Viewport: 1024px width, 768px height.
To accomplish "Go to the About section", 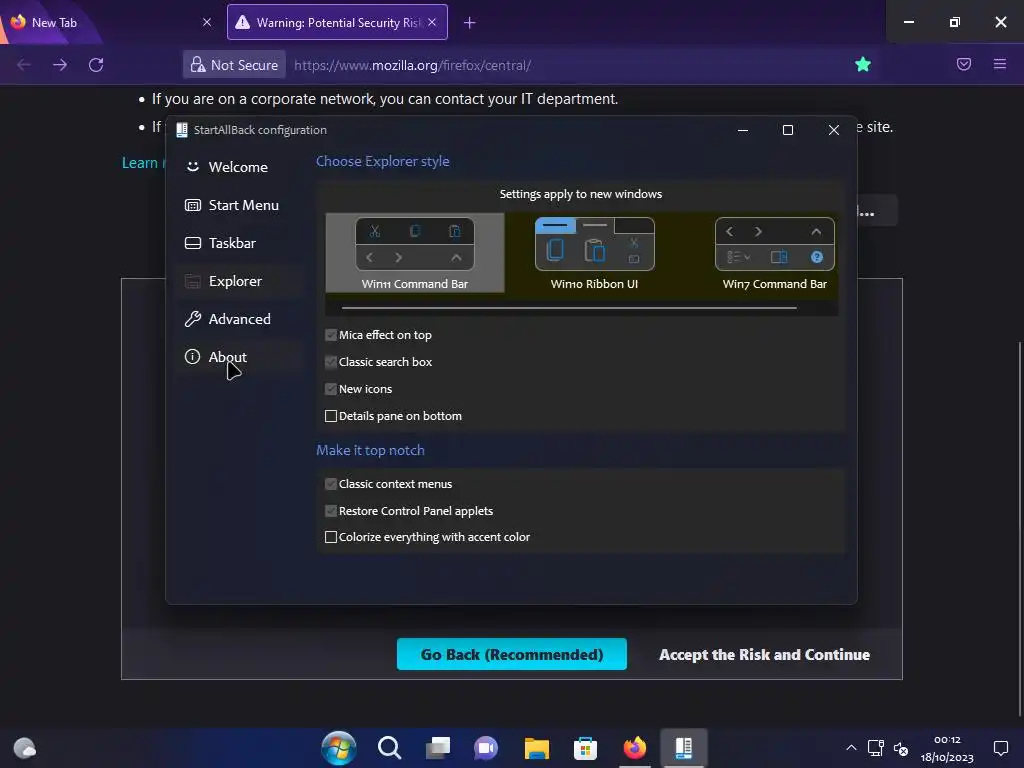I will 238,357.
